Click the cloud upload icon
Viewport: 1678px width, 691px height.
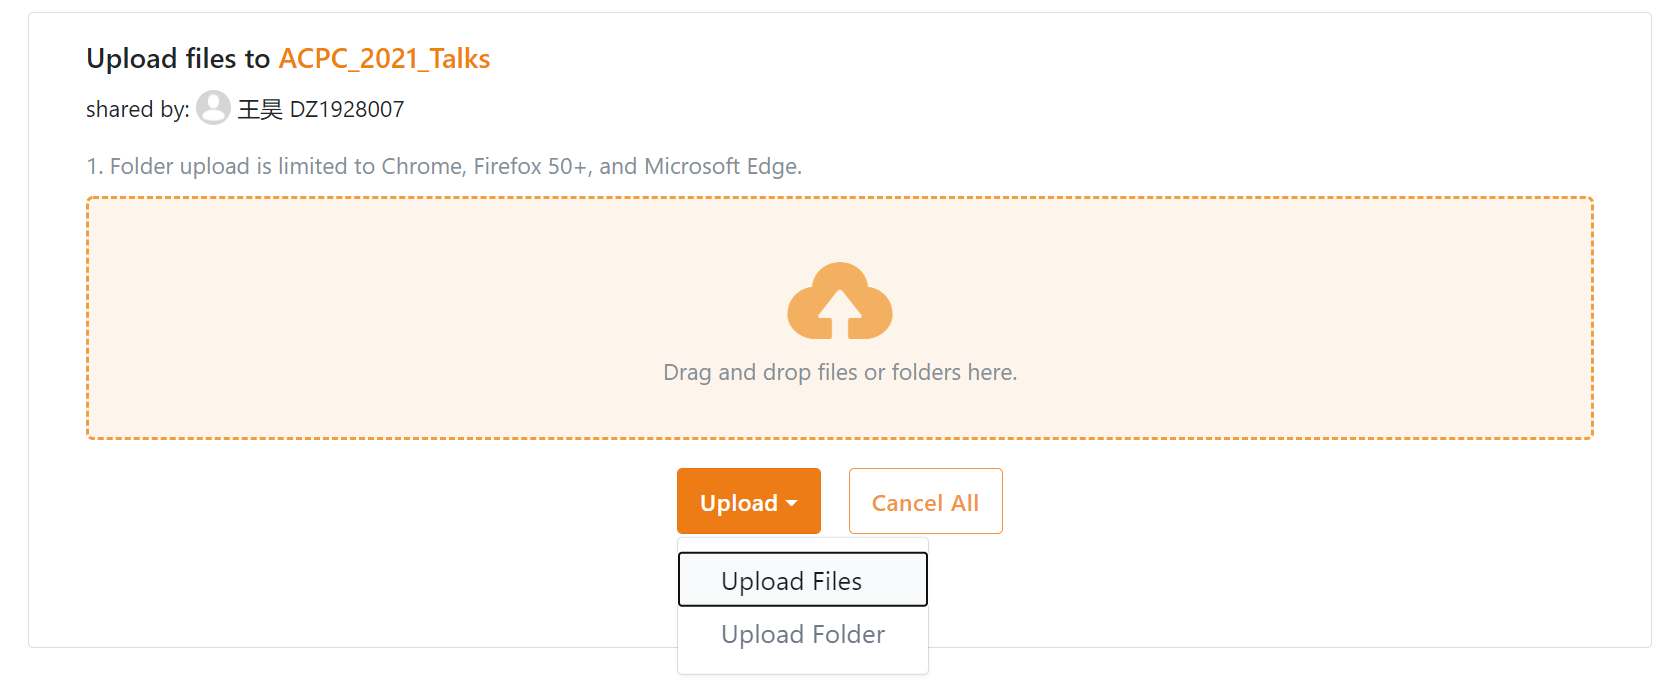(x=839, y=301)
